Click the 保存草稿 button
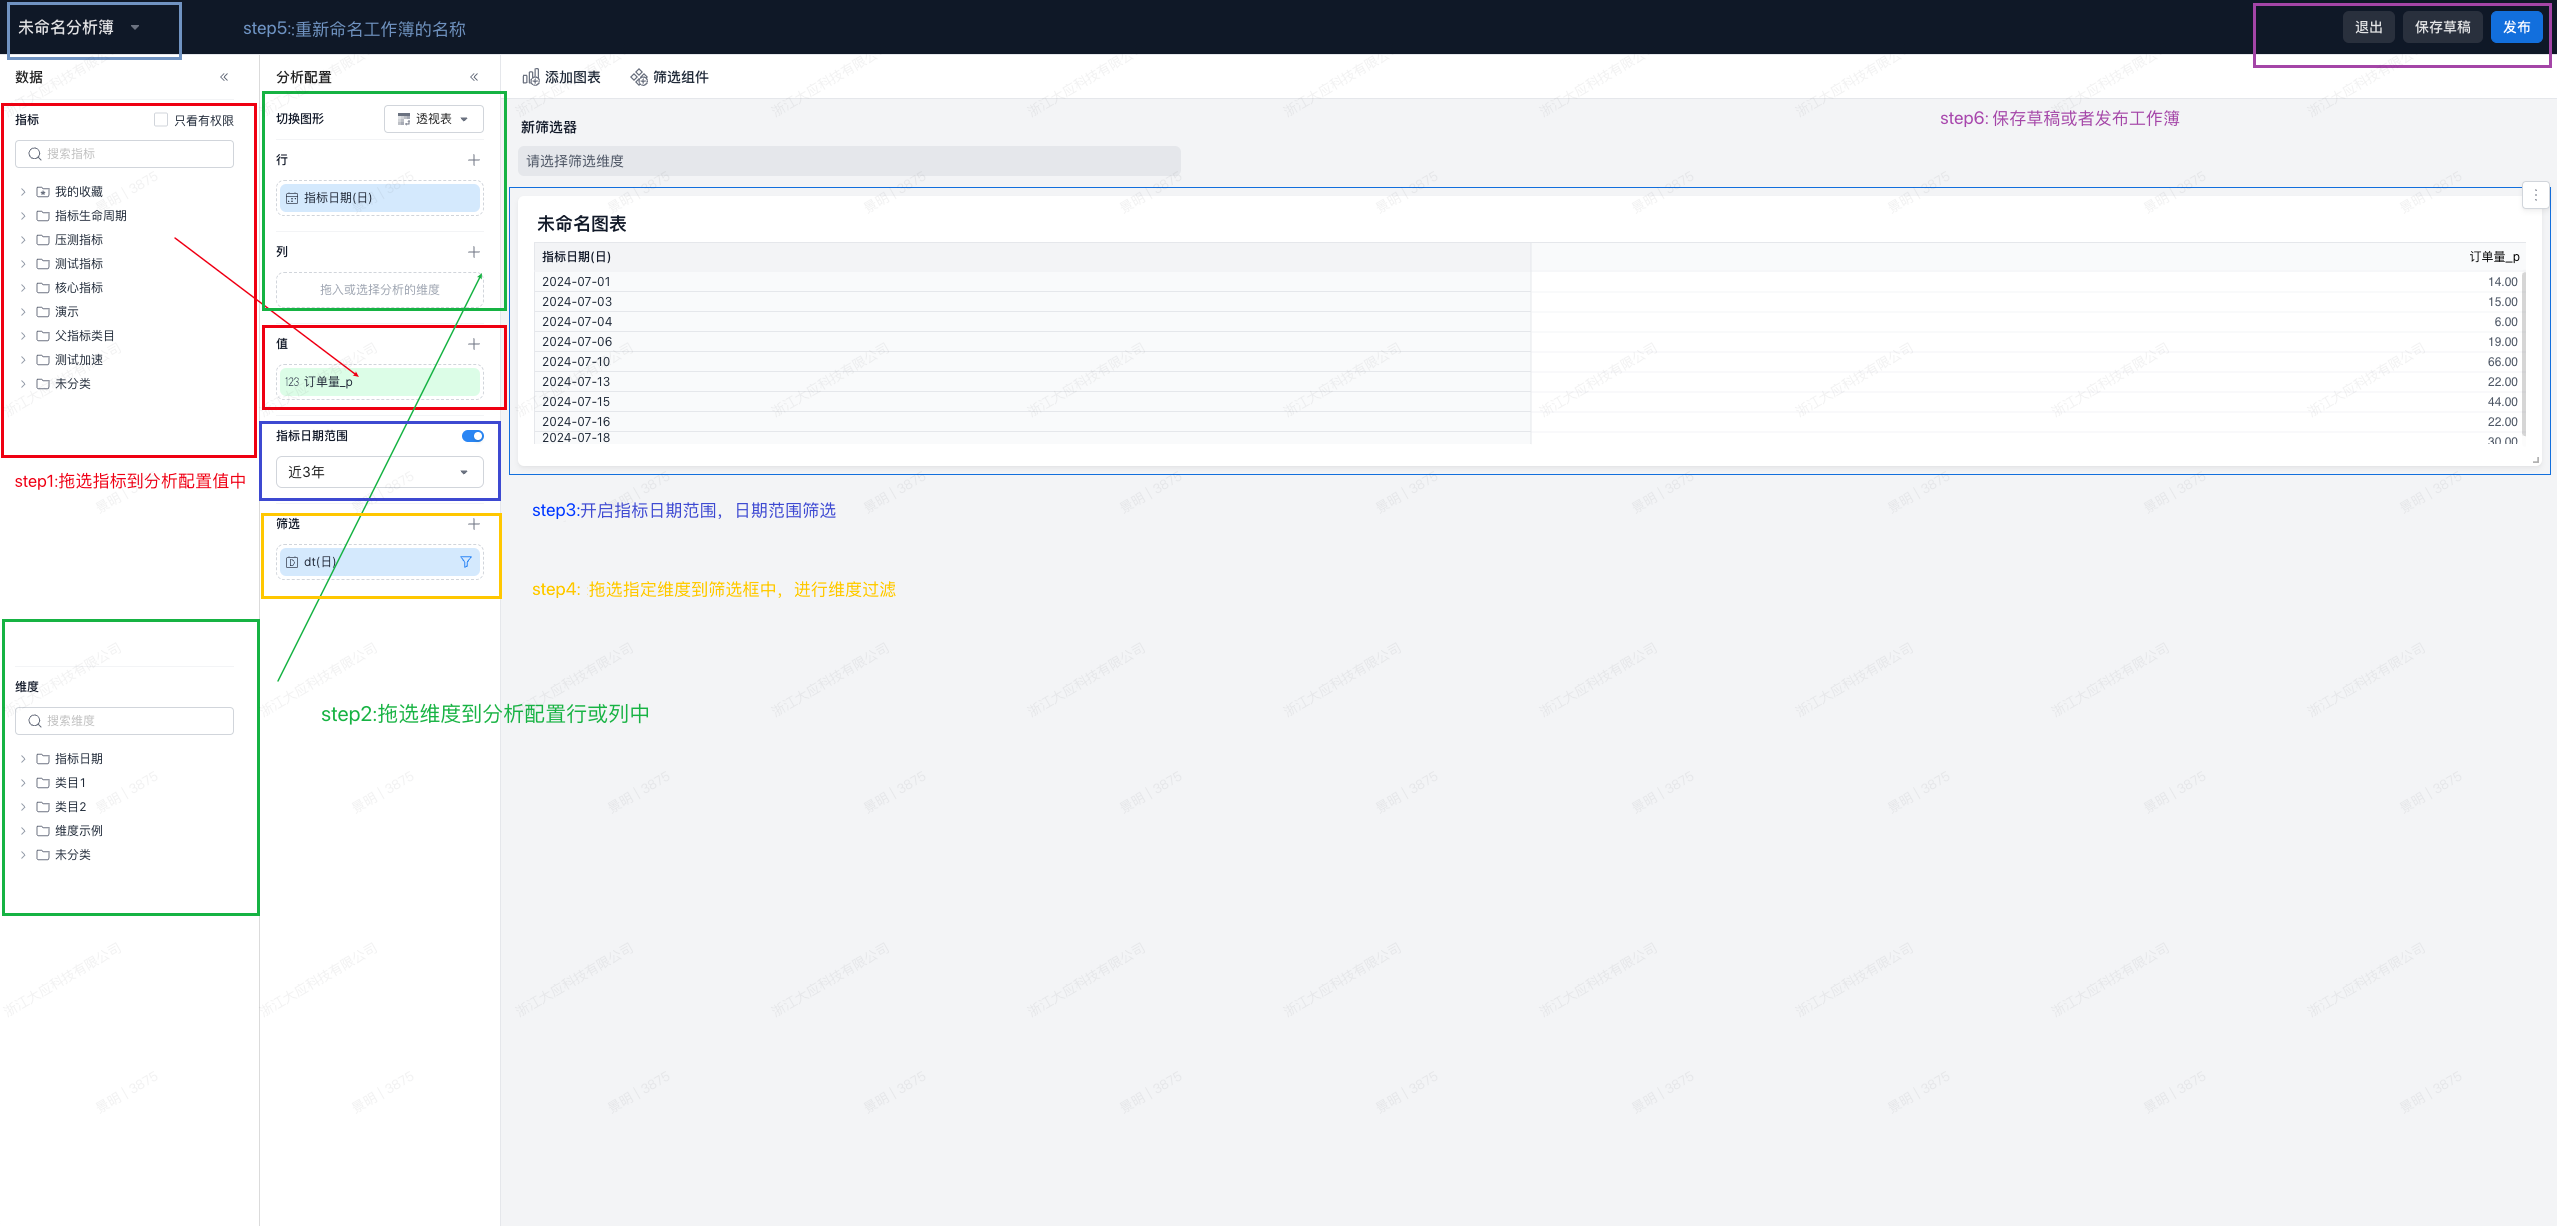 (x=2442, y=27)
